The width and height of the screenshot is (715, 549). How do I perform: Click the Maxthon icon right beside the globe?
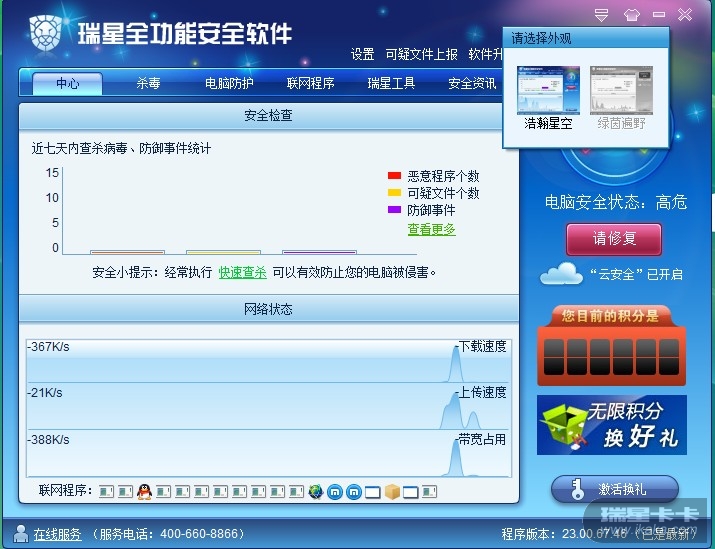click(335, 492)
